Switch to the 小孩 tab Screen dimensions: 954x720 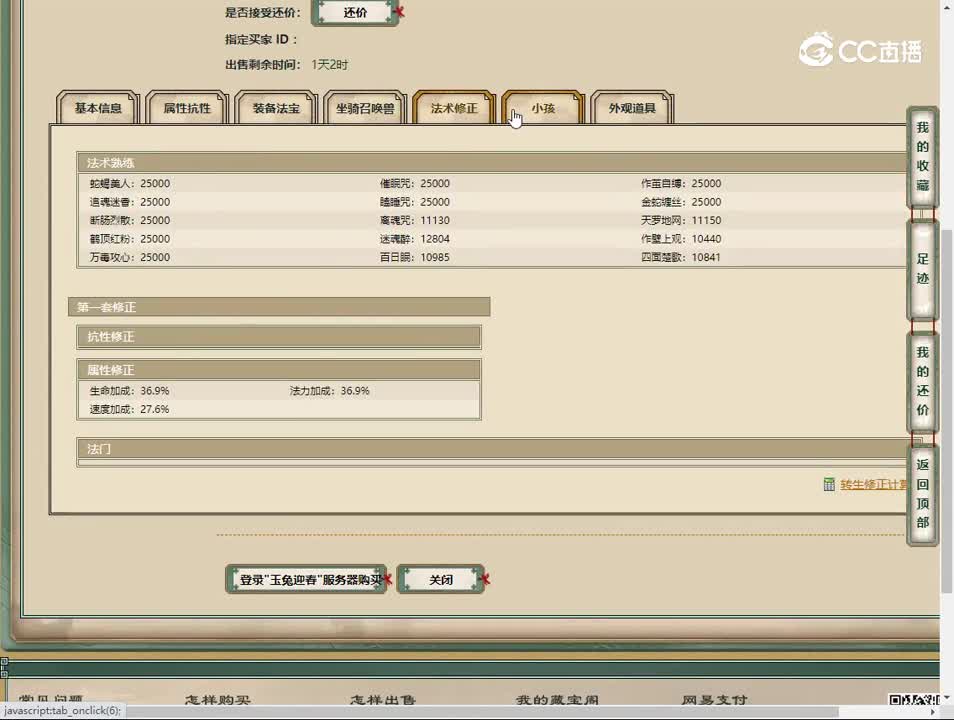point(543,108)
